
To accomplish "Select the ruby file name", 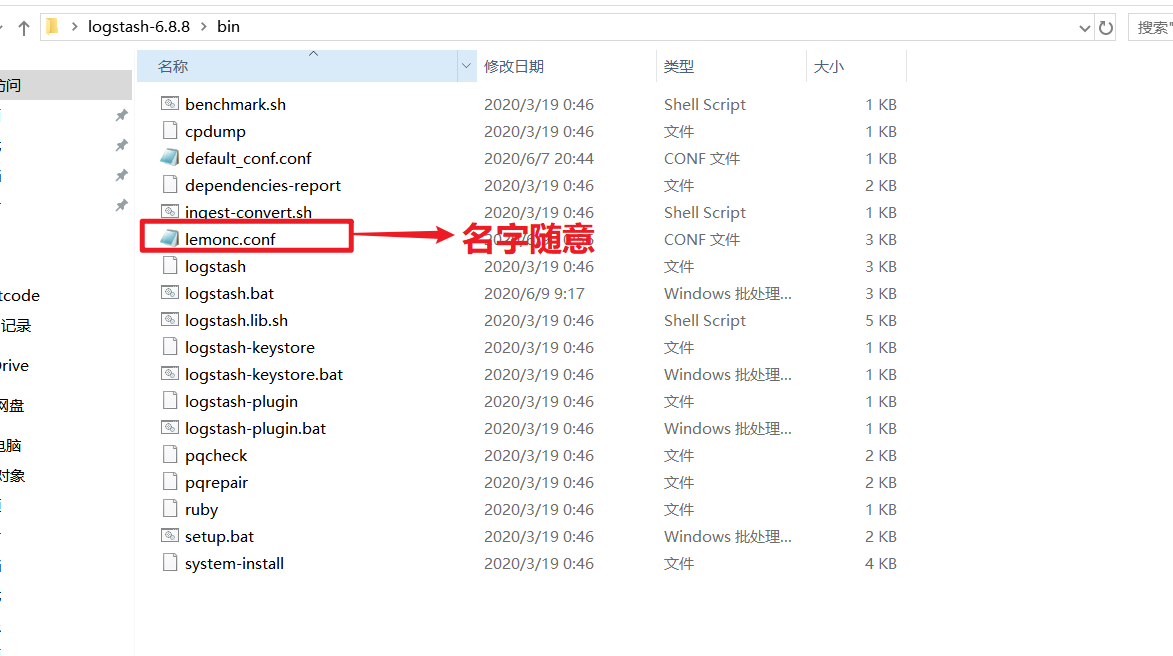I will 201,509.
